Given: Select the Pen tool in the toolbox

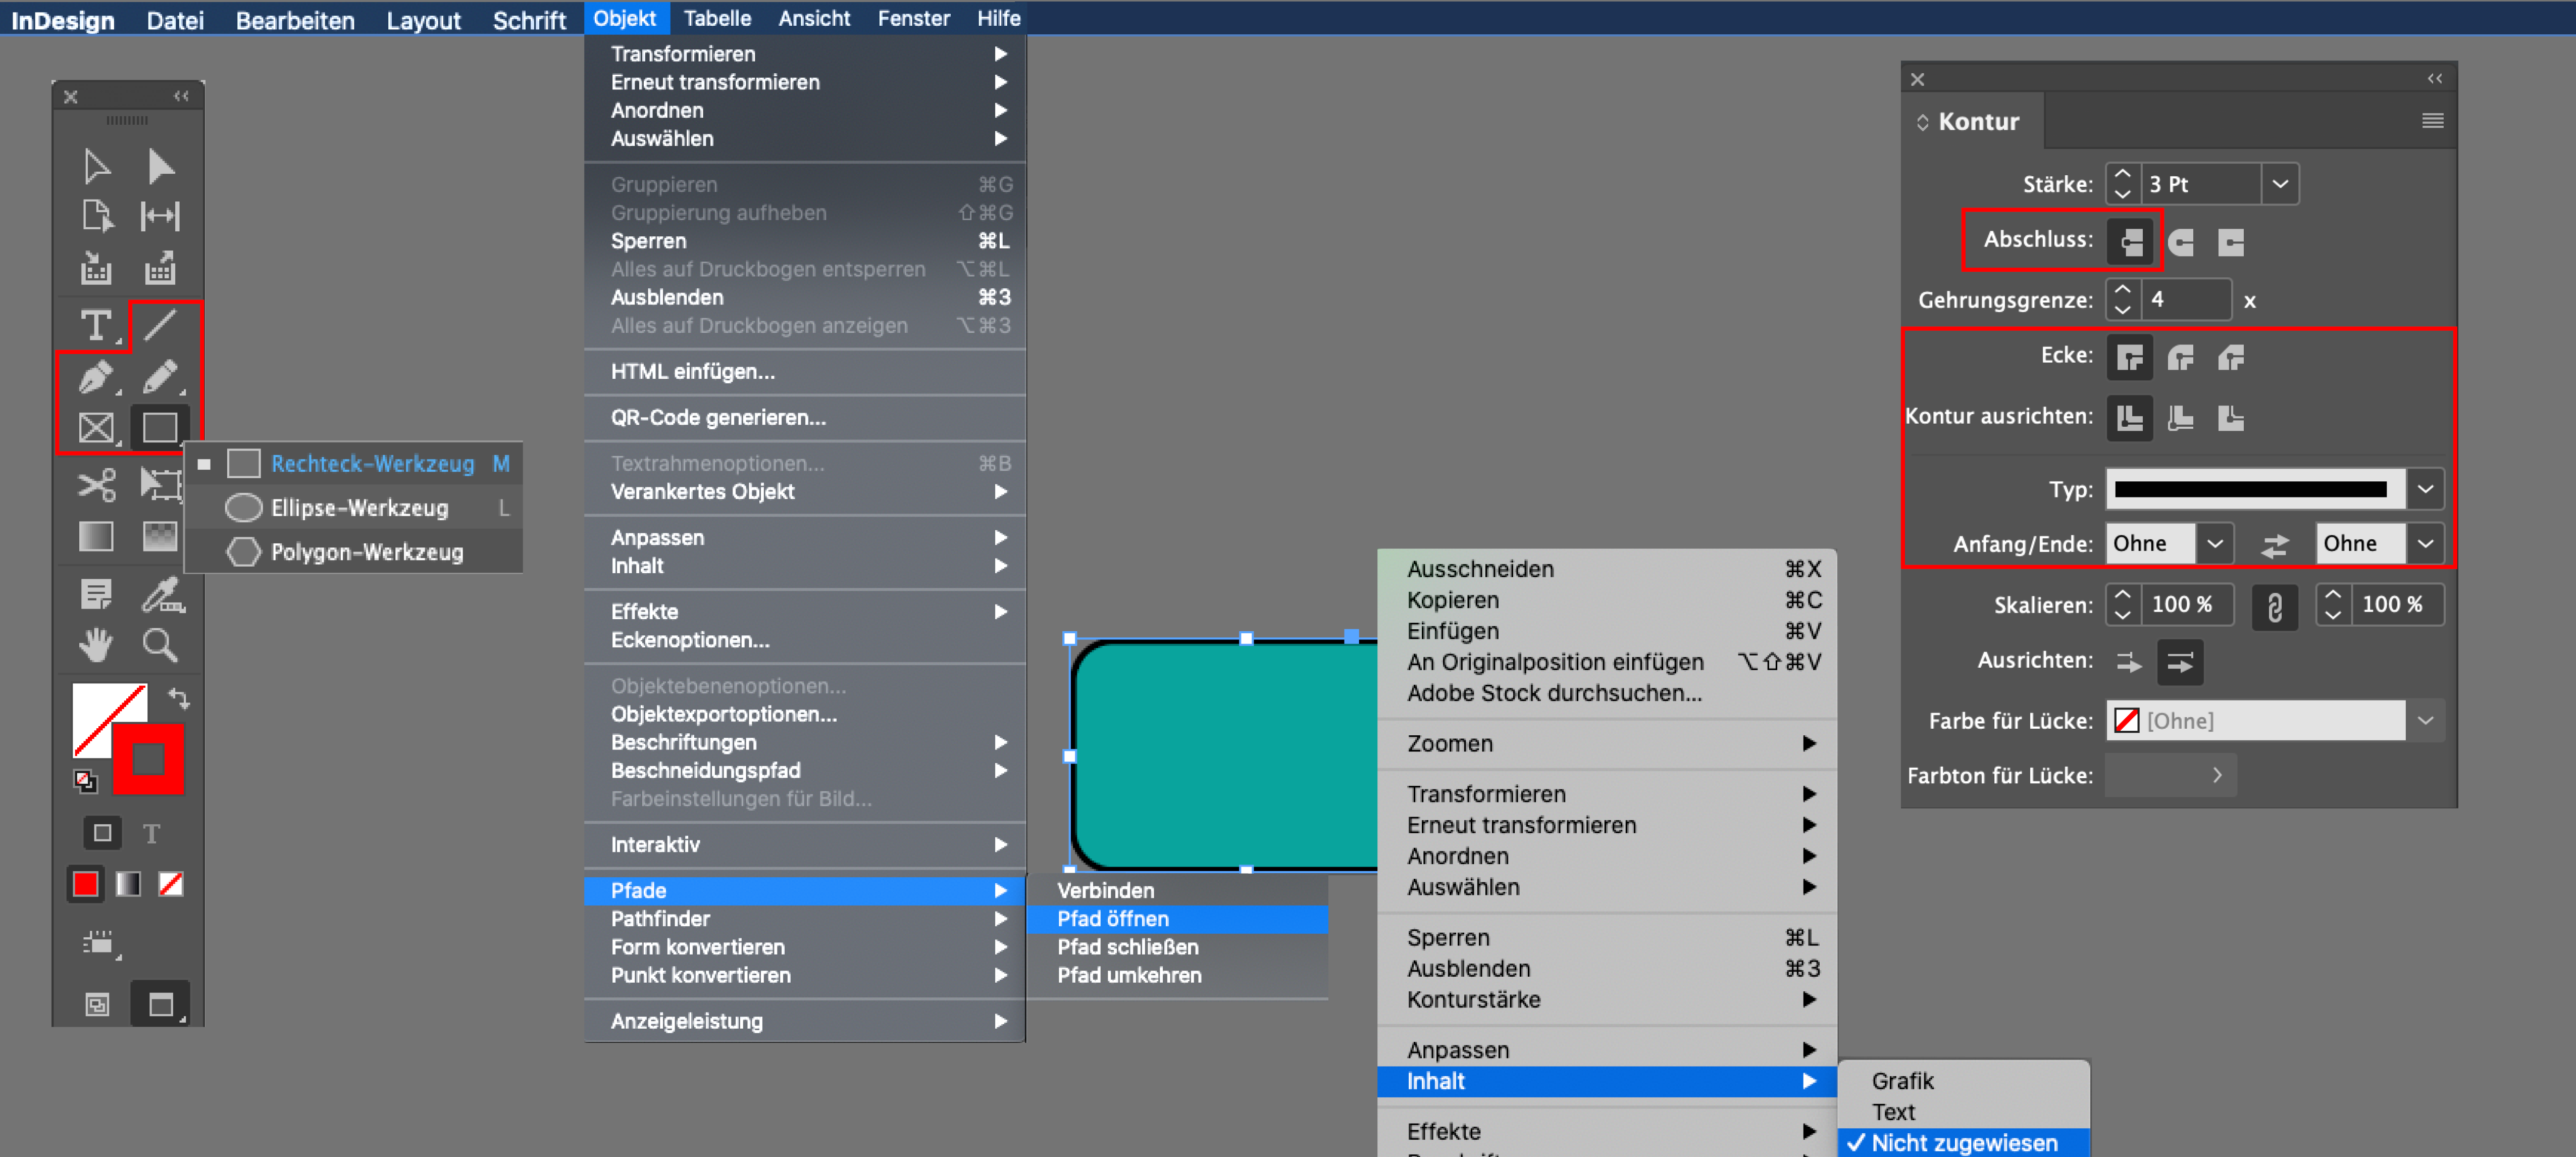Looking at the screenshot, I should pyautogui.click(x=95, y=378).
